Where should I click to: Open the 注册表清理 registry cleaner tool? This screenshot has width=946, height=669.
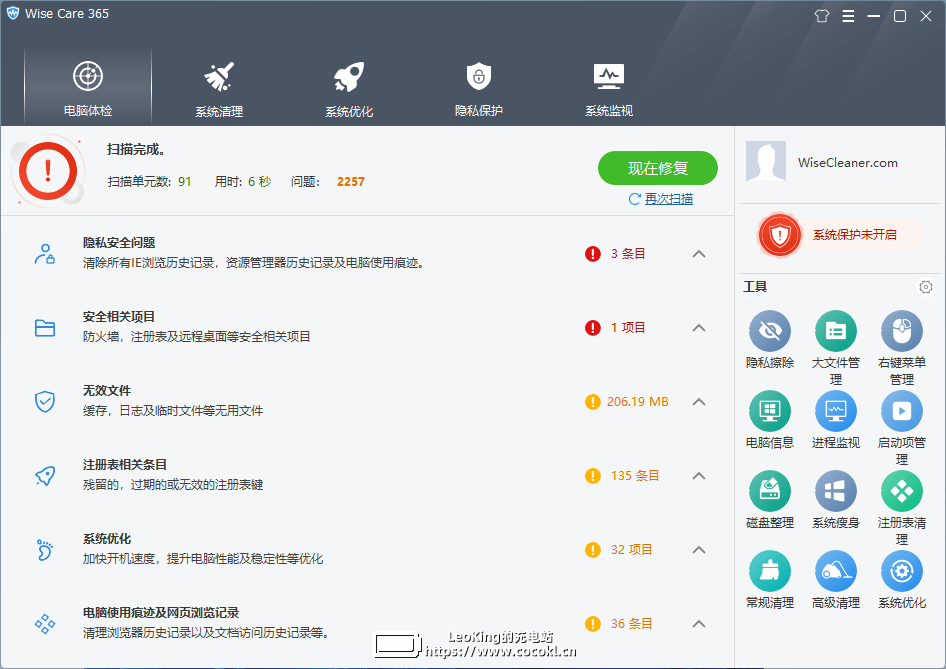[901, 491]
